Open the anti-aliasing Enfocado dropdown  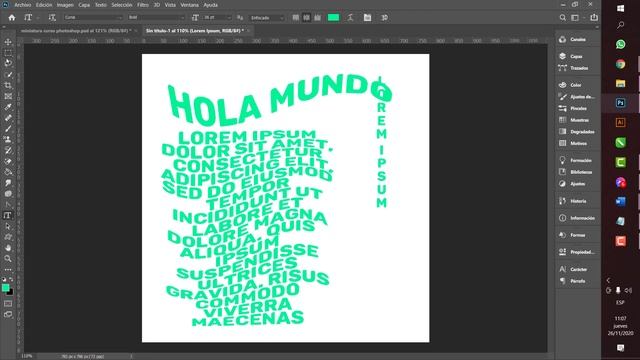(267, 18)
